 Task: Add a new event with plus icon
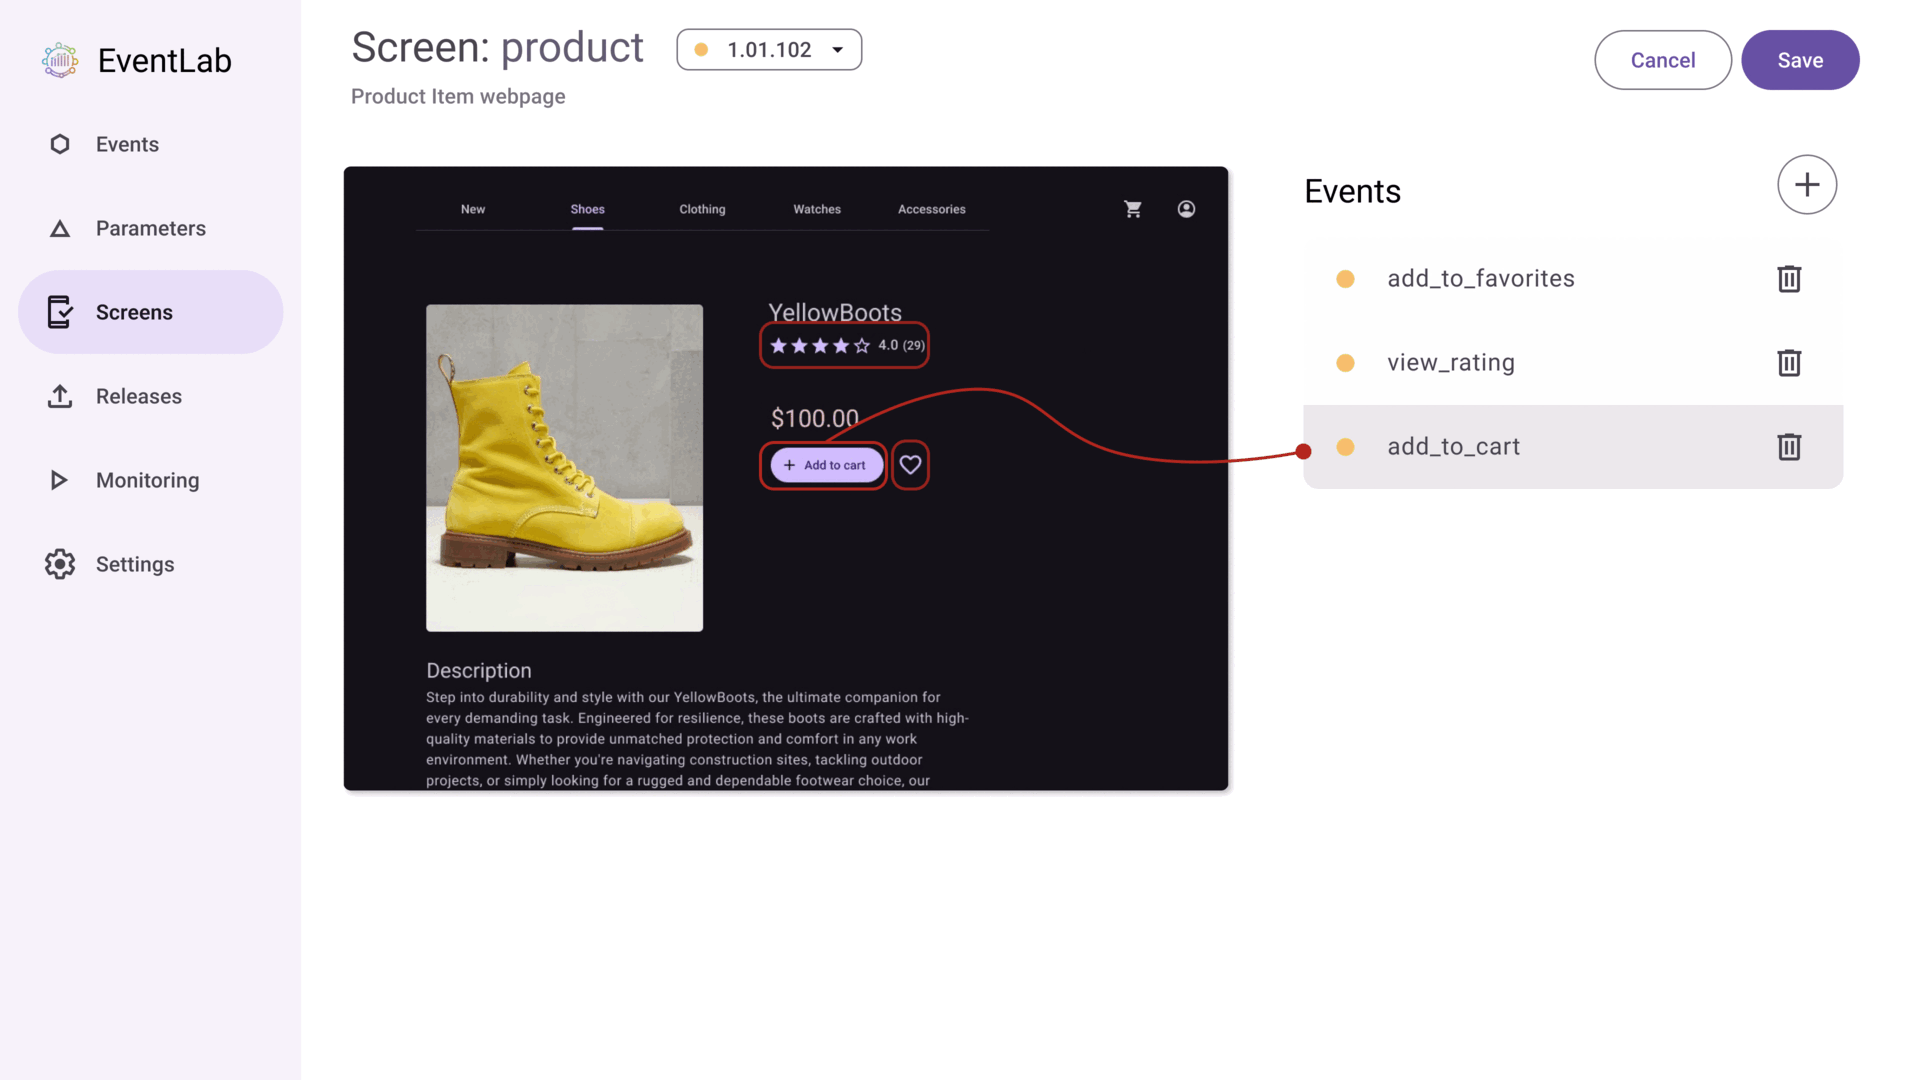pos(1807,185)
